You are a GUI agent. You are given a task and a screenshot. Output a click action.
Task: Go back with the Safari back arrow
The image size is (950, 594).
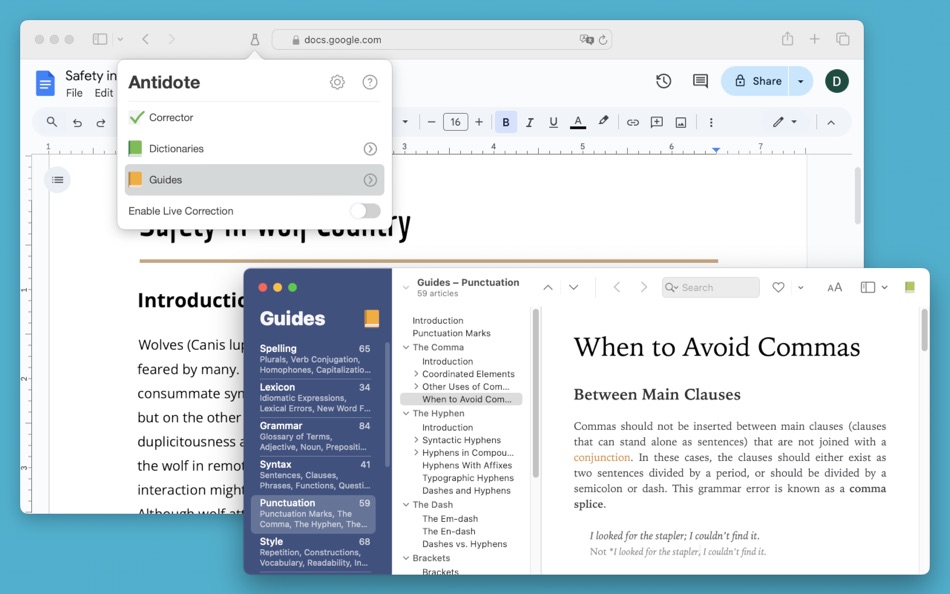tap(145, 39)
